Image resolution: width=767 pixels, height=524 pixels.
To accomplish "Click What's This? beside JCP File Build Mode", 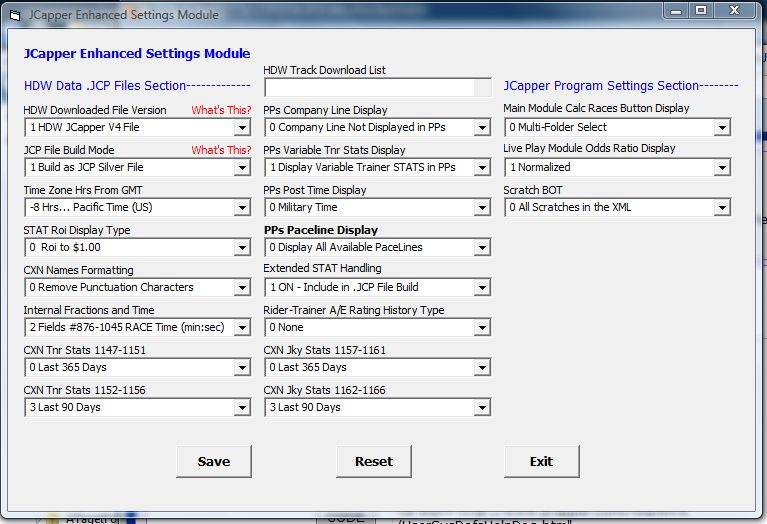I will click(x=221, y=150).
